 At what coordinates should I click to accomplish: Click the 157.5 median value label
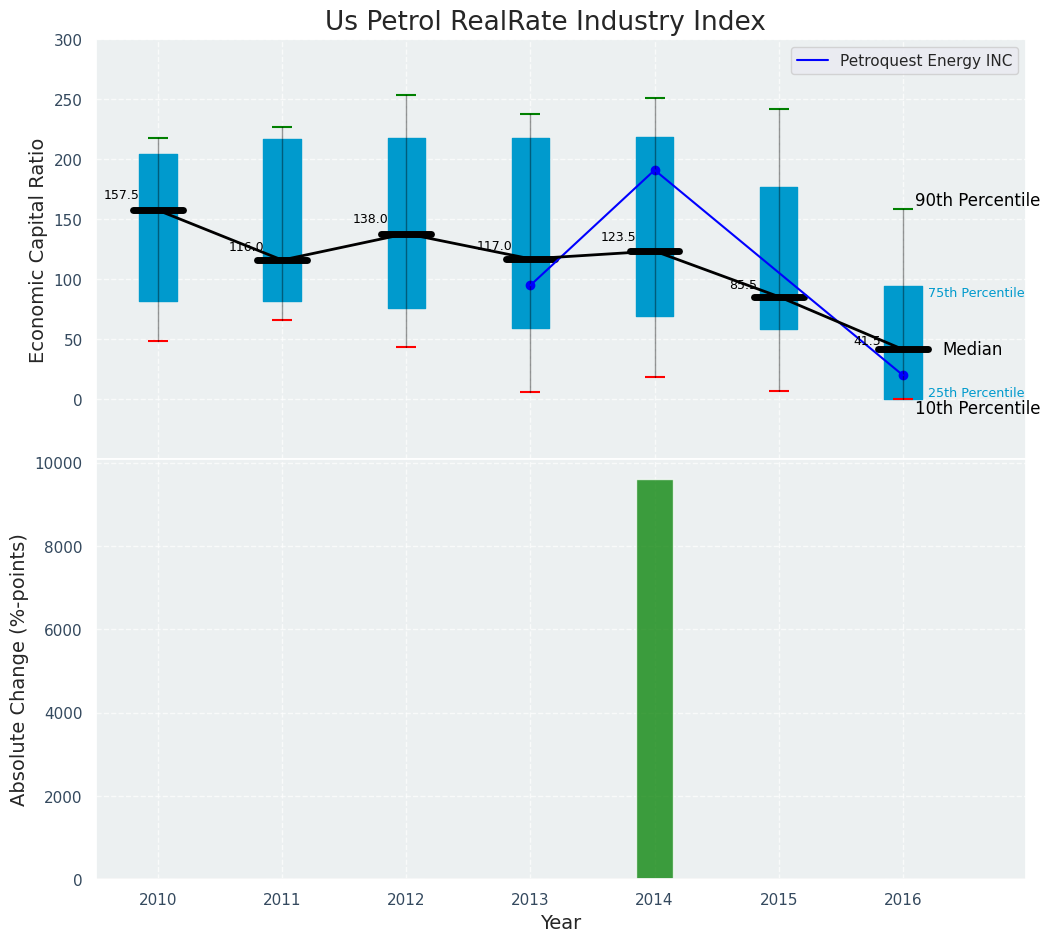pyautogui.click(x=121, y=195)
